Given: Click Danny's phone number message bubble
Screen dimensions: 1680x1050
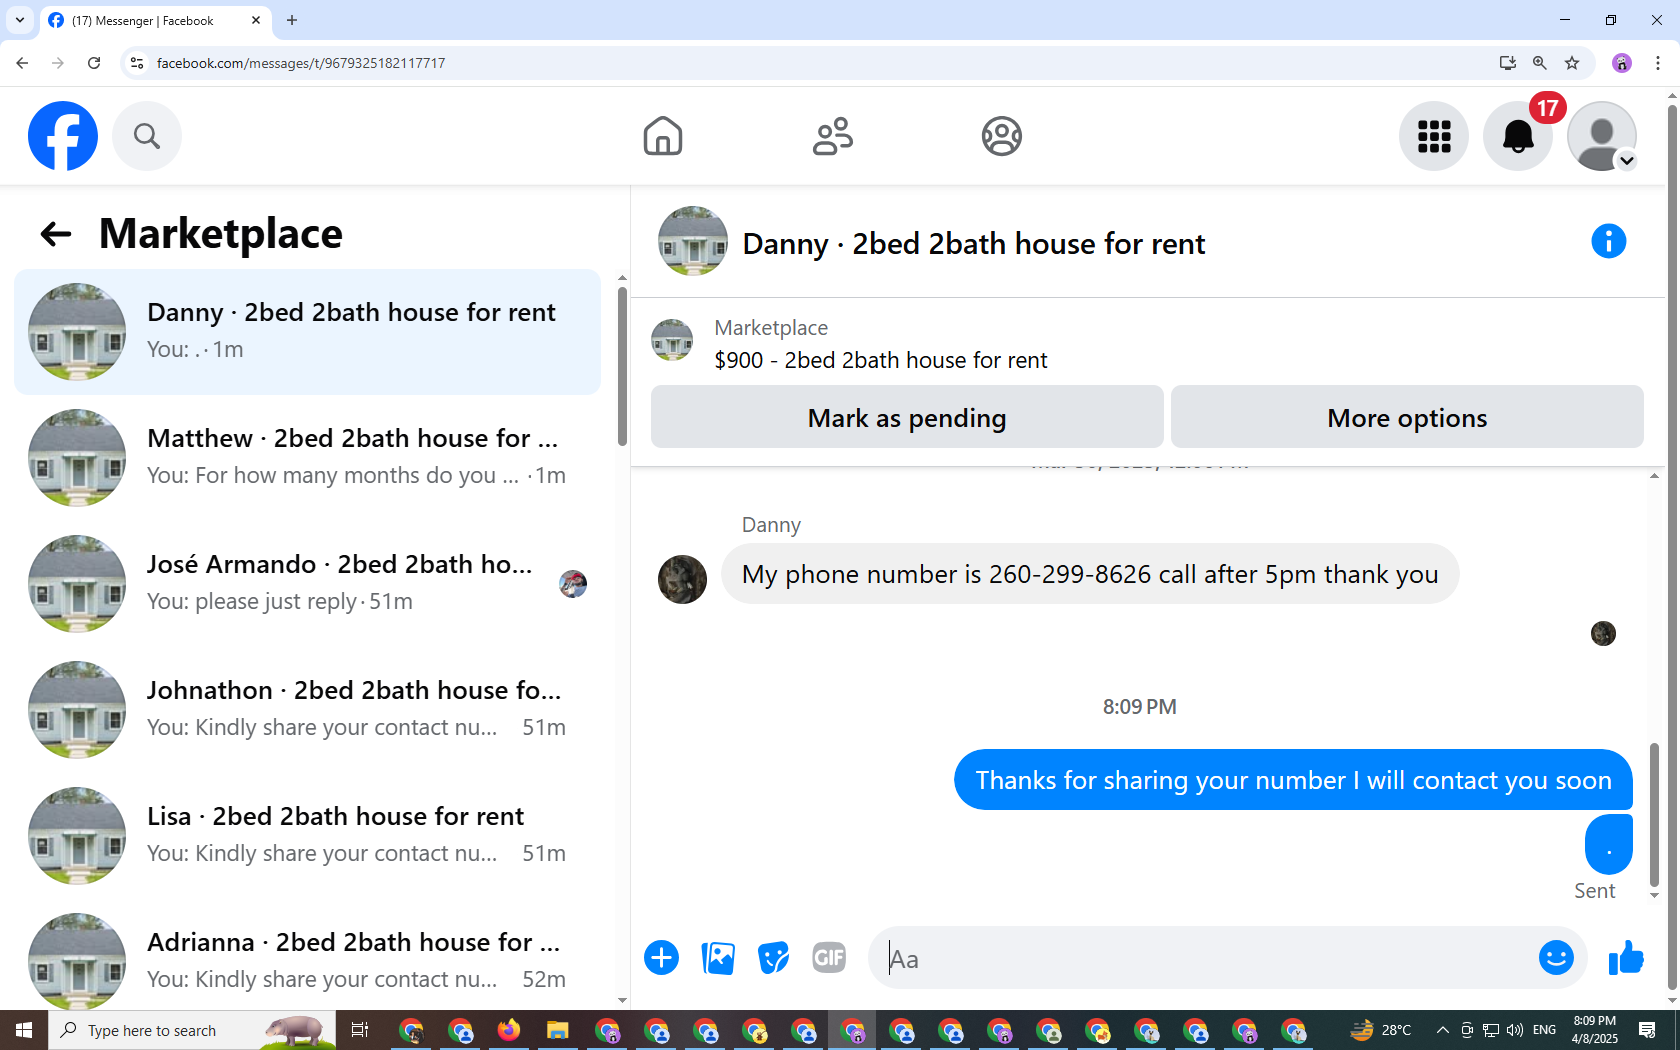Looking at the screenshot, I should click(x=1090, y=574).
